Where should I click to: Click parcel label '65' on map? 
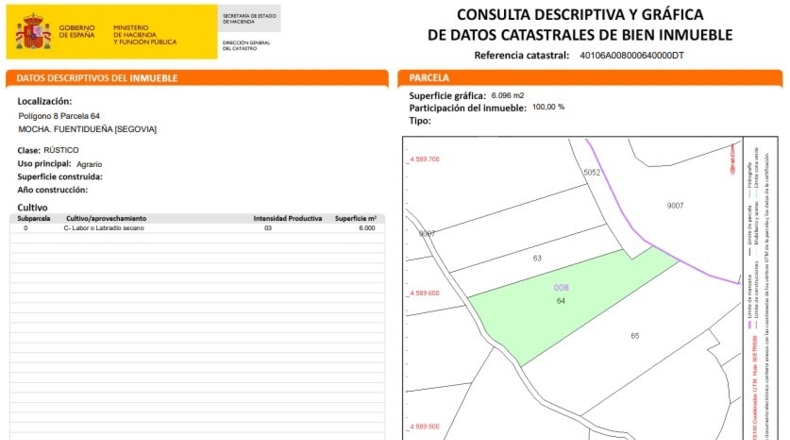click(635, 336)
